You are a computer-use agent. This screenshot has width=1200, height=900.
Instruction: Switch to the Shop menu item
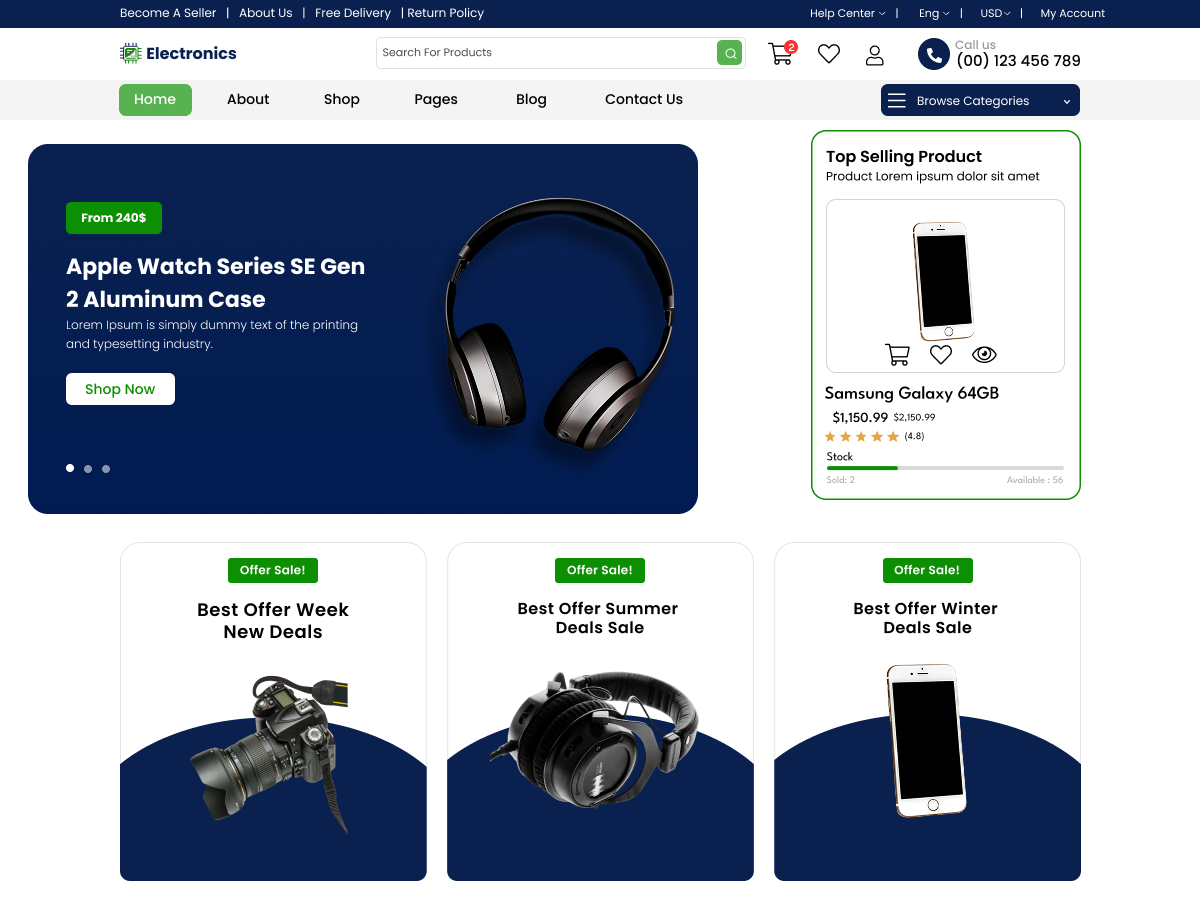point(341,99)
